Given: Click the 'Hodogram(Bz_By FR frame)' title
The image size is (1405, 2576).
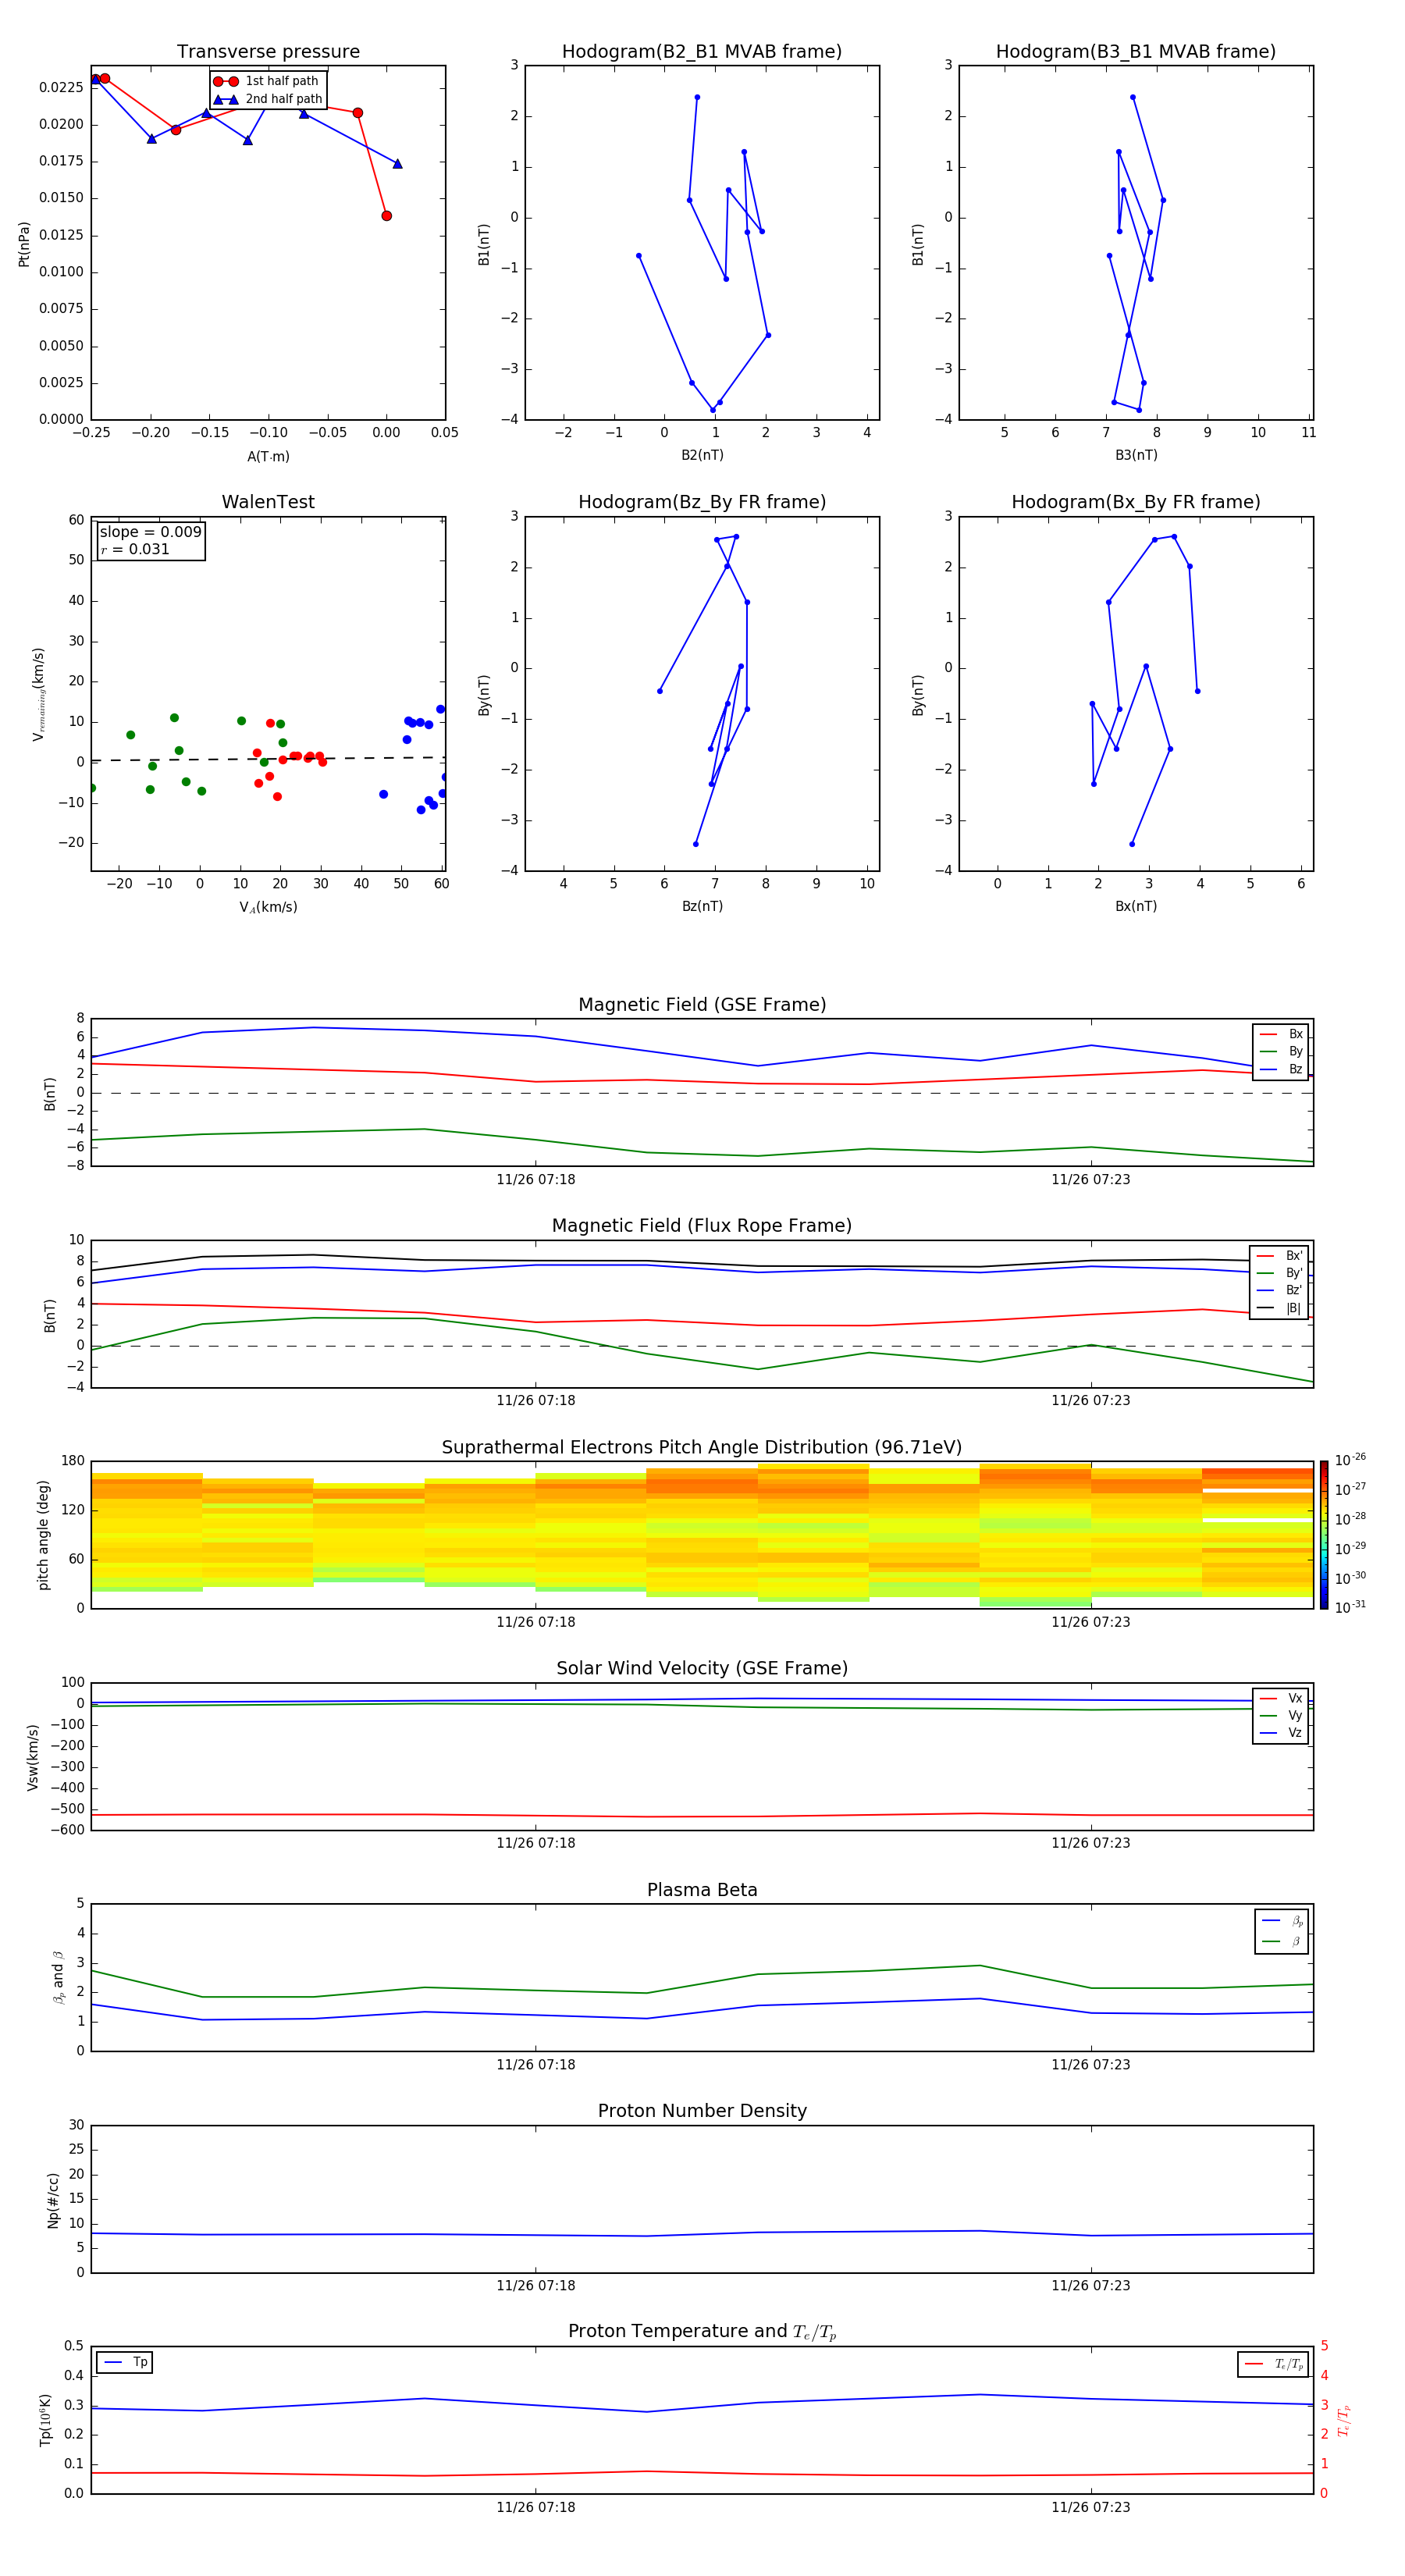Looking at the screenshot, I should (x=702, y=502).
